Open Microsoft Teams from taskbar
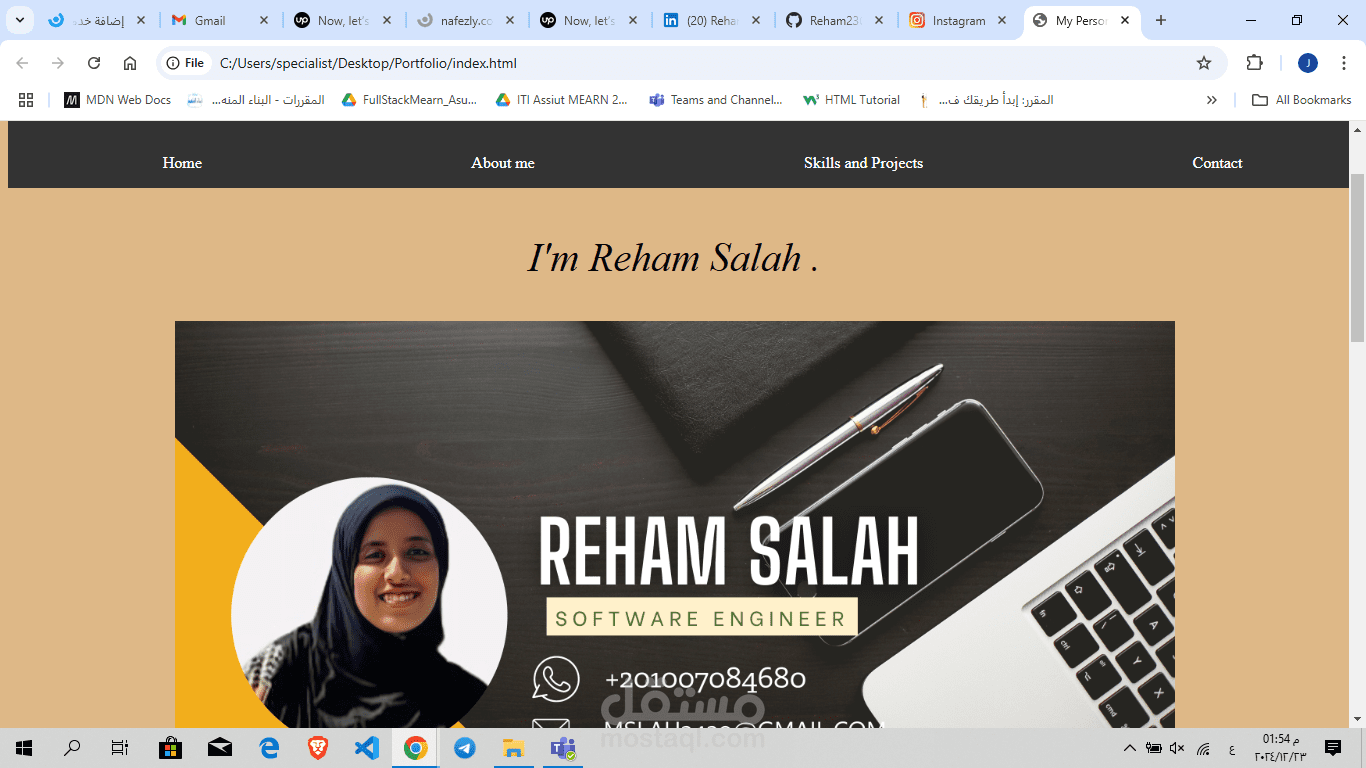Viewport: 1366px width, 768px height. (x=563, y=748)
